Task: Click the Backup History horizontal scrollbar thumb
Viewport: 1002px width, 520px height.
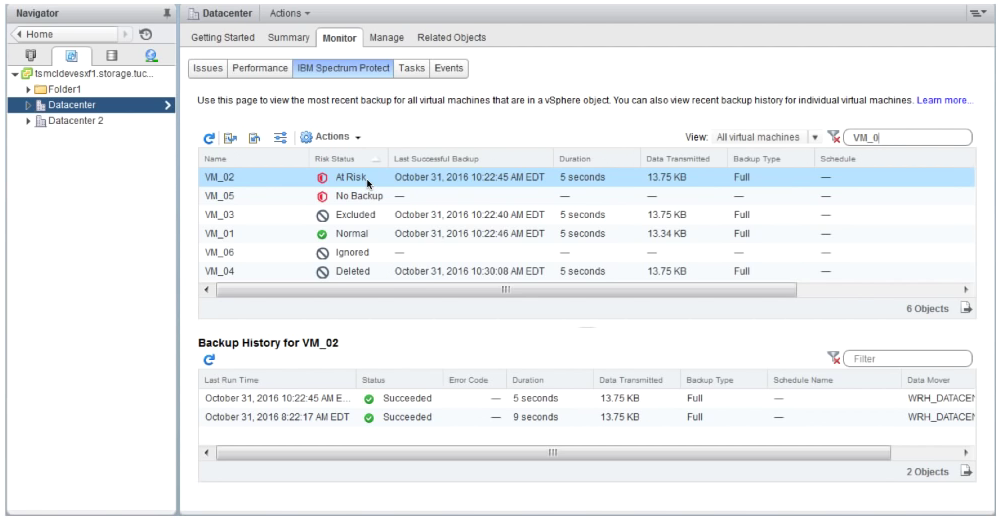Action: point(553,453)
